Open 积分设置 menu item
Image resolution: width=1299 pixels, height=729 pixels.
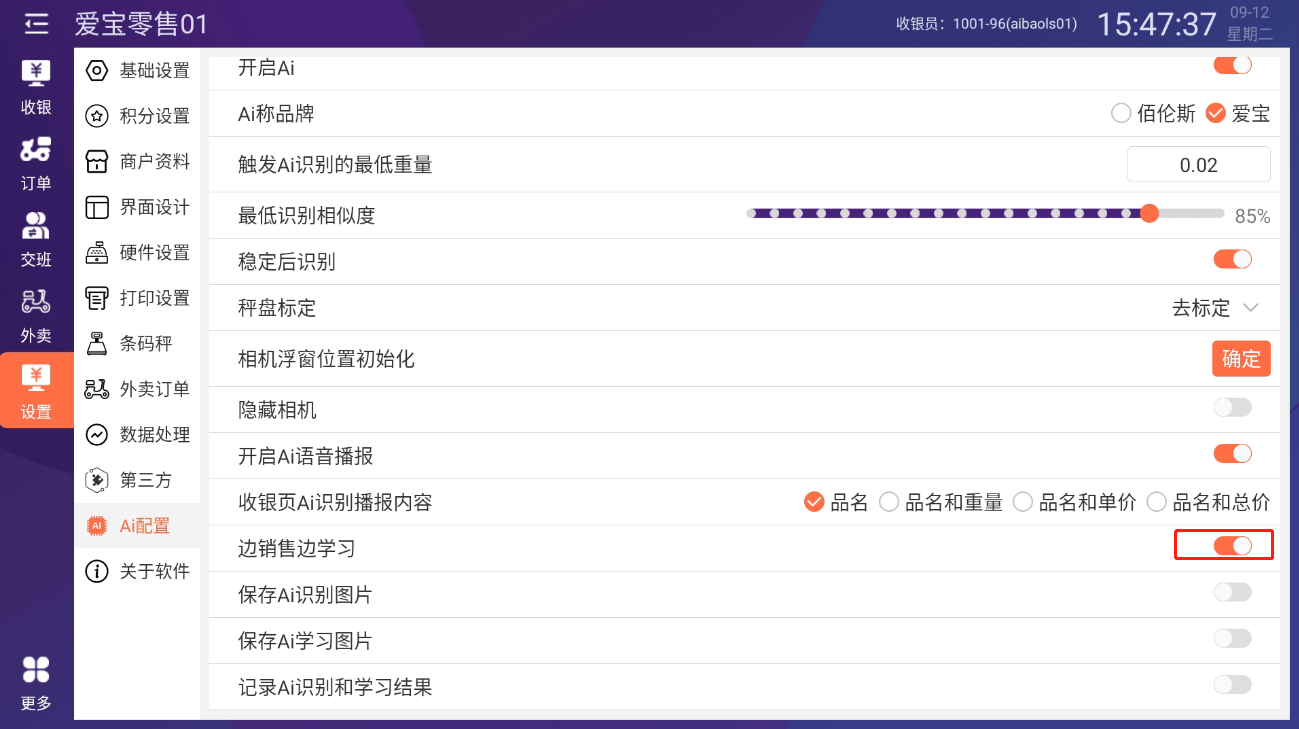tap(137, 116)
